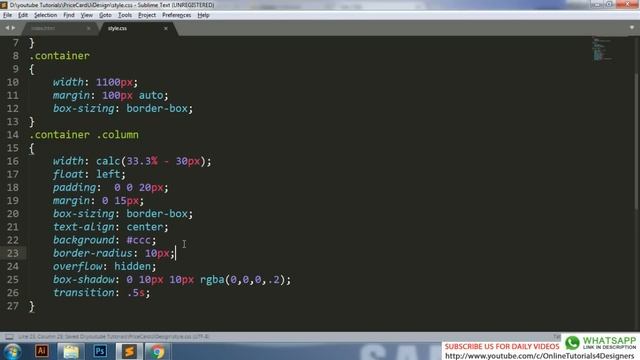Open Photoshop from the taskbar

tap(100, 351)
